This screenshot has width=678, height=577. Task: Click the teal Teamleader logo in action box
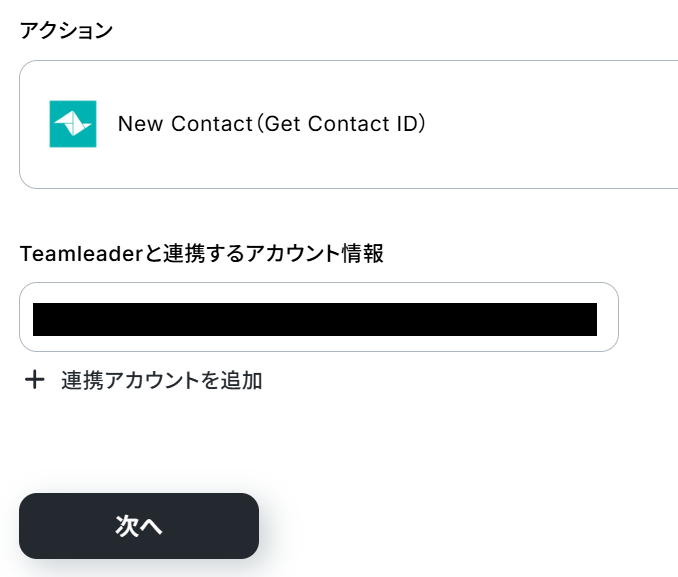pyautogui.click(x=73, y=124)
